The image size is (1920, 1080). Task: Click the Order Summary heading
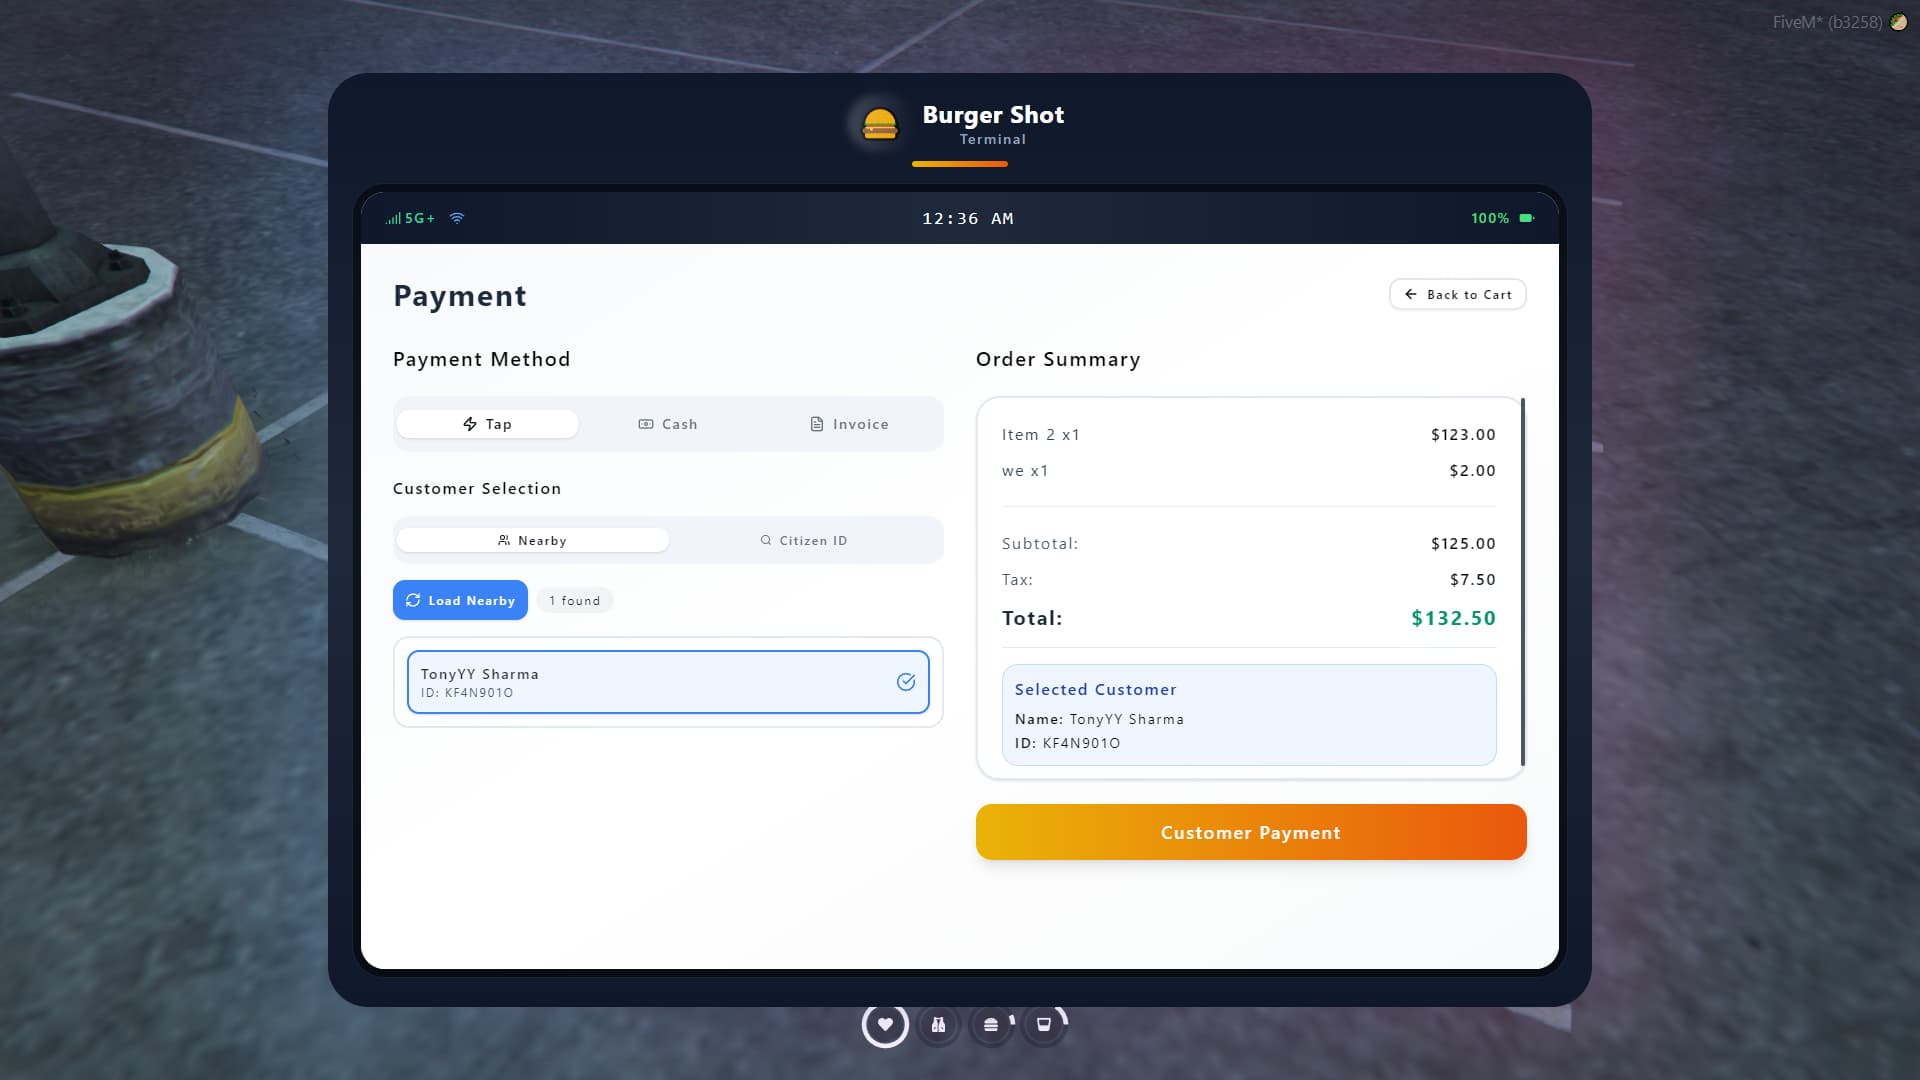tap(1058, 359)
